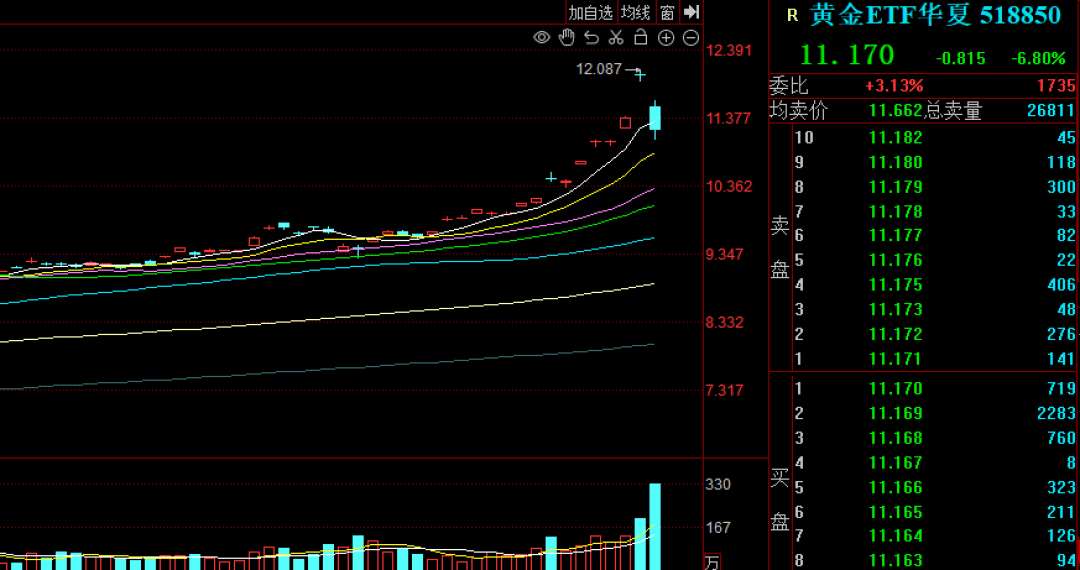This screenshot has width=1080, height=570.
Task: Click the latest cyan candlestick on chart
Action: click(655, 118)
